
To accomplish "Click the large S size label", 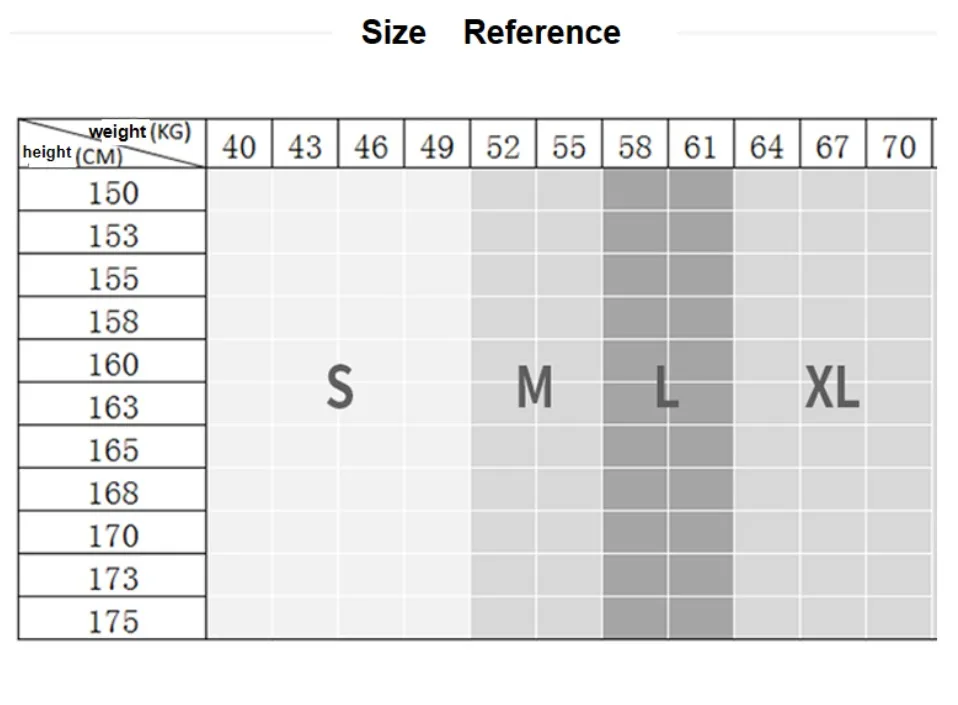I will click(x=340, y=386).
